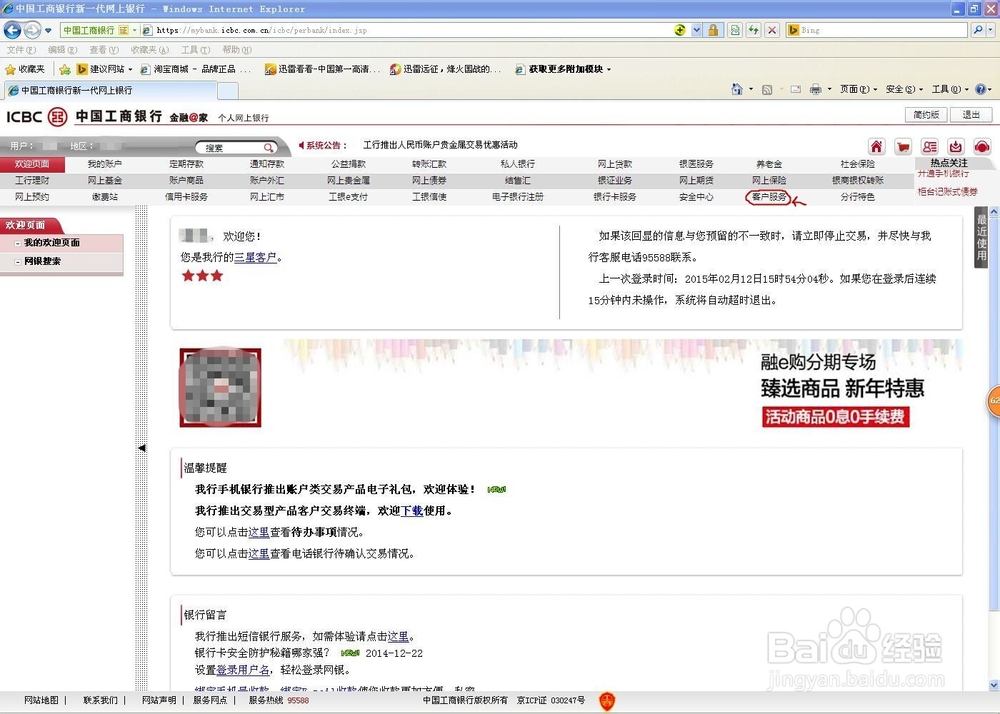Click the red download tray icon

coord(955,147)
